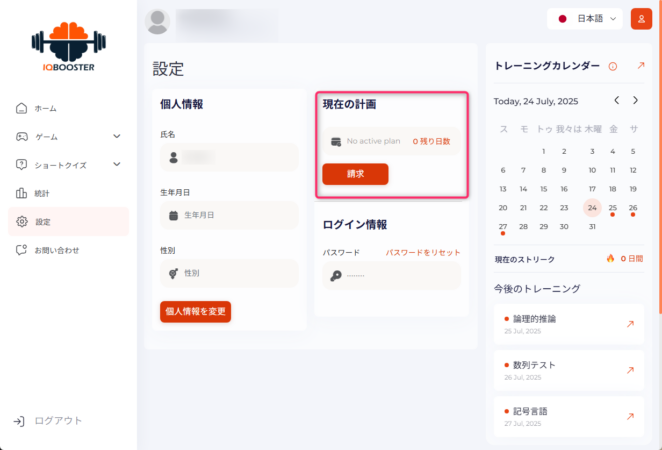Open the training calendar arrow link
The height and width of the screenshot is (450, 662).
(641, 65)
